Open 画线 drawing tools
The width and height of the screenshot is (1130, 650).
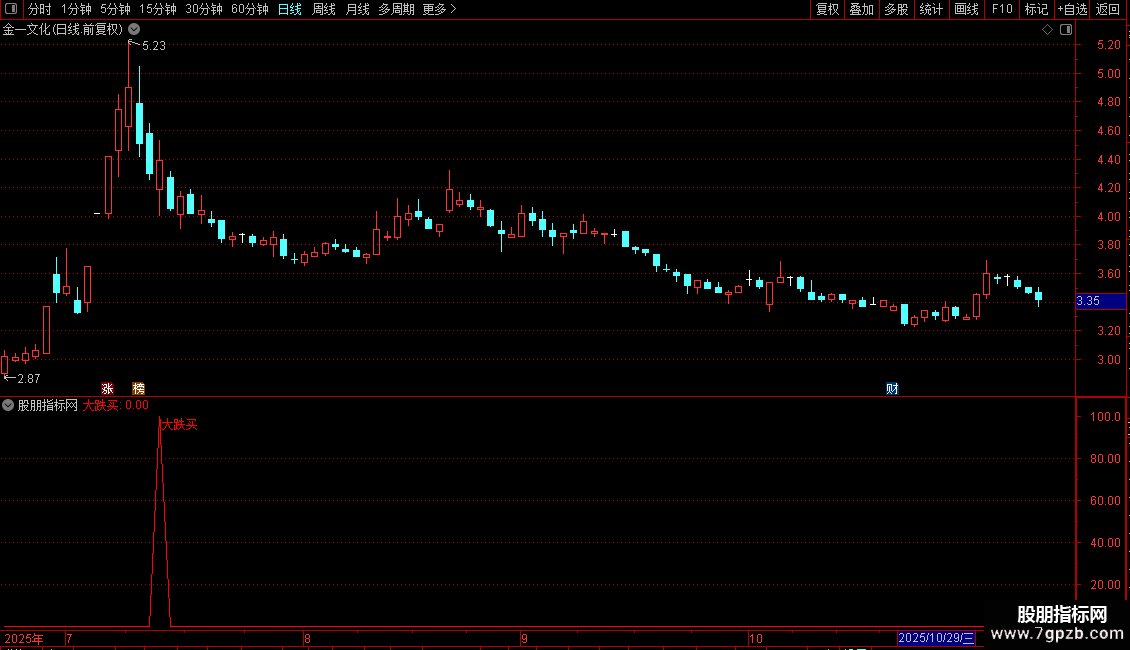(x=966, y=9)
